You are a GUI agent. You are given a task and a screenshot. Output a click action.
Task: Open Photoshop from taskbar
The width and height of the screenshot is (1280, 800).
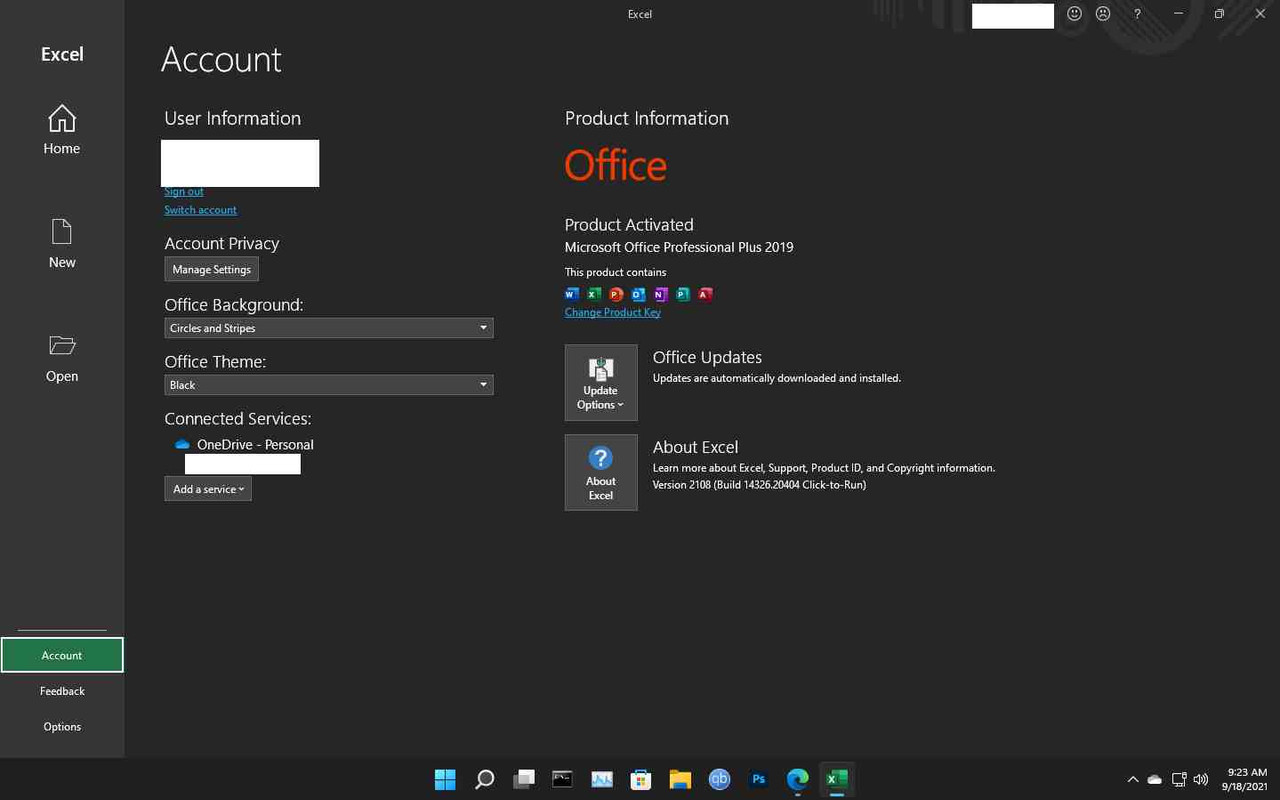(758, 779)
